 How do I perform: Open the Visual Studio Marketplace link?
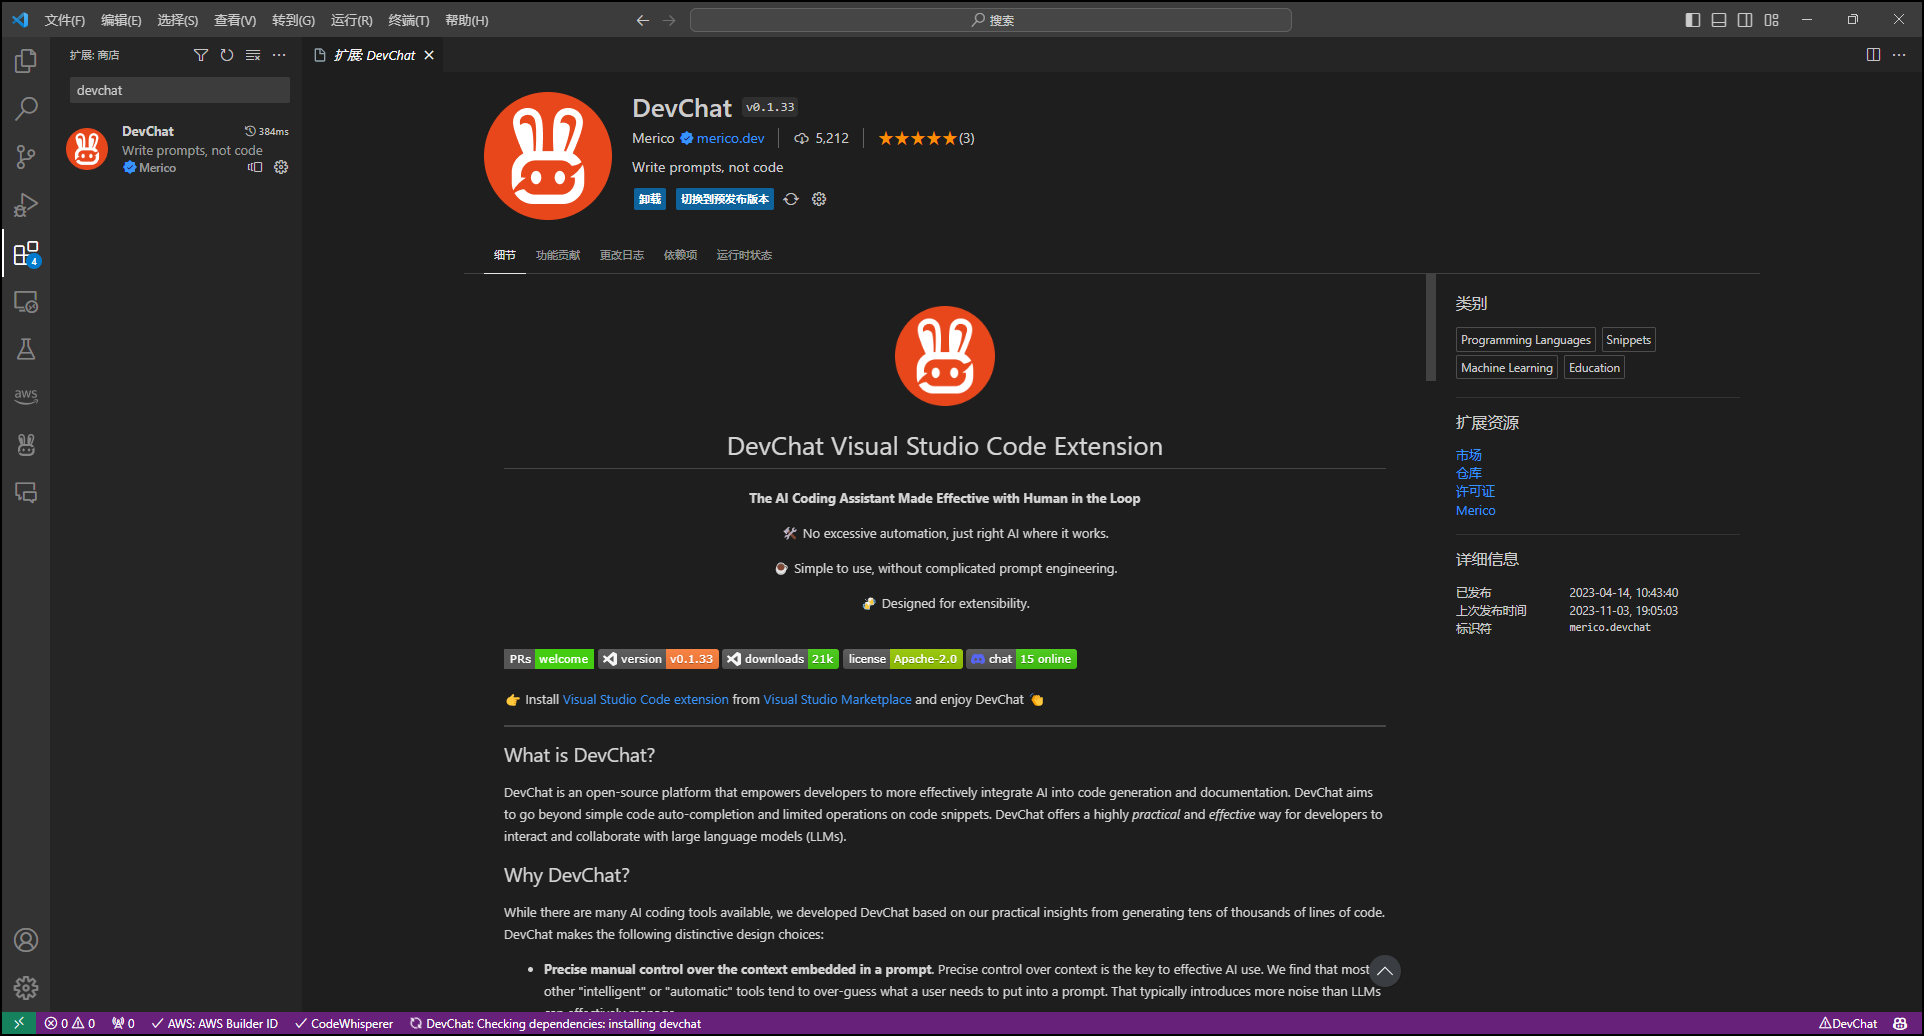(837, 699)
